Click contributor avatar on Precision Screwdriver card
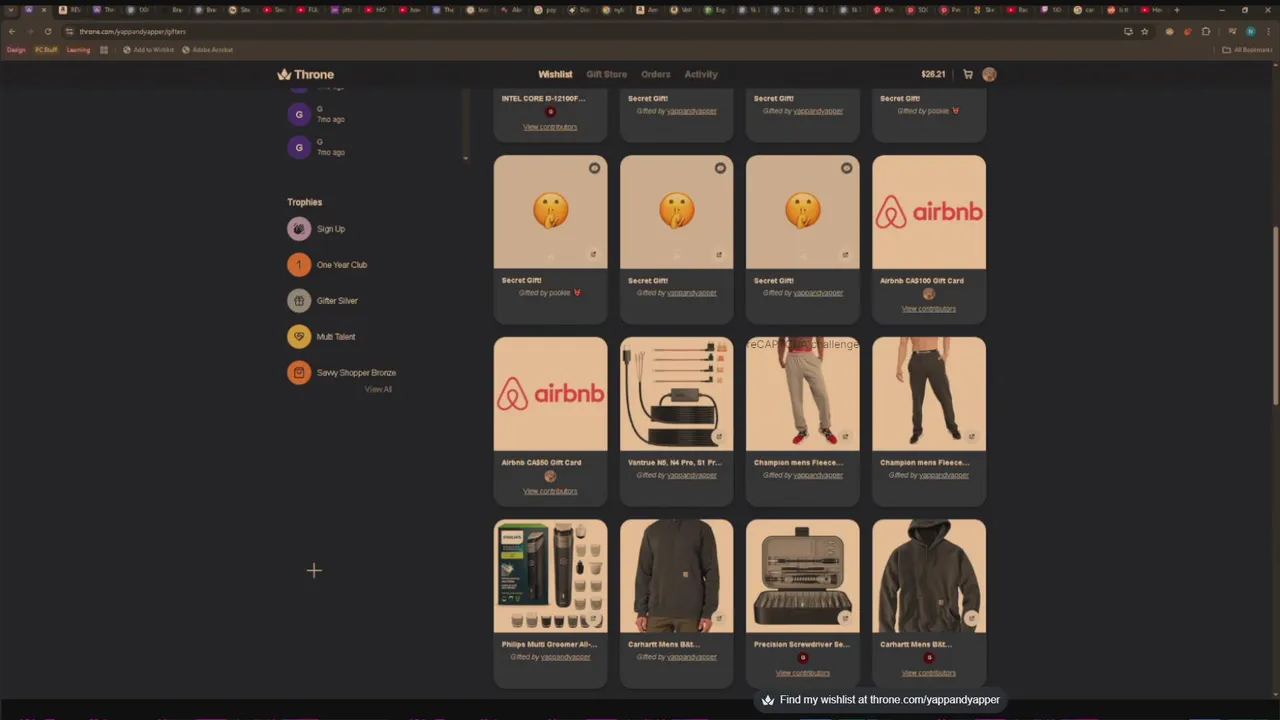 802,658
